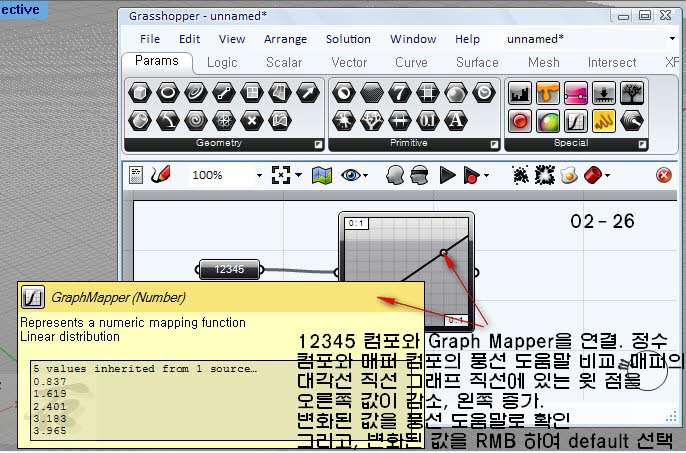Select the orange paint Custom Preview icon

point(548,93)
